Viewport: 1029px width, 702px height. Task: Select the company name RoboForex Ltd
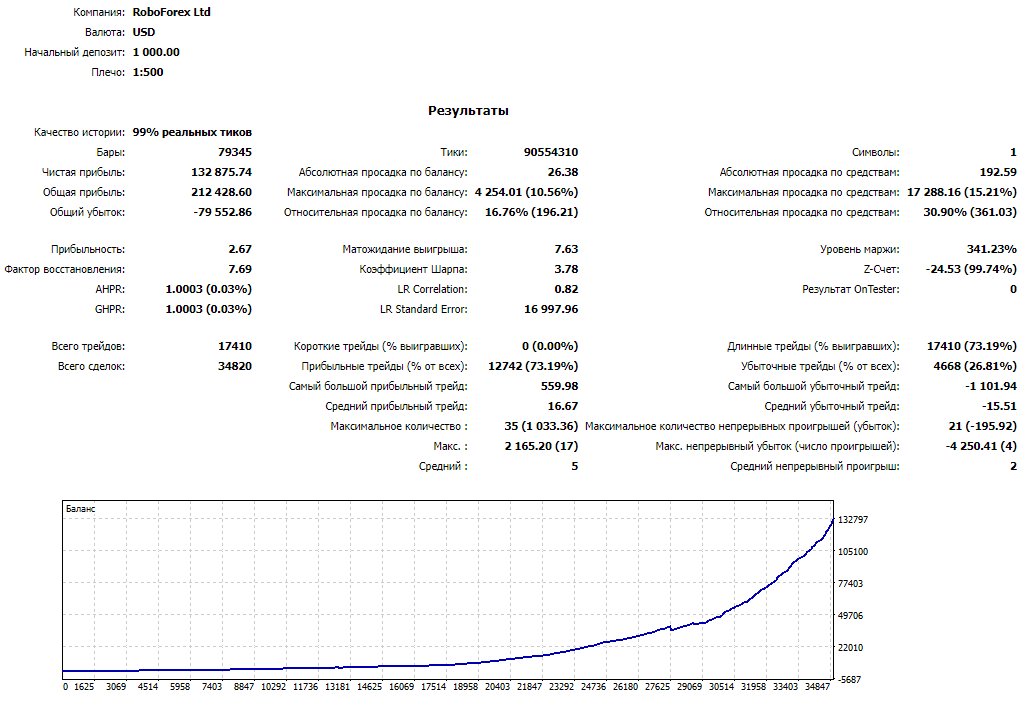coord(171,12)
